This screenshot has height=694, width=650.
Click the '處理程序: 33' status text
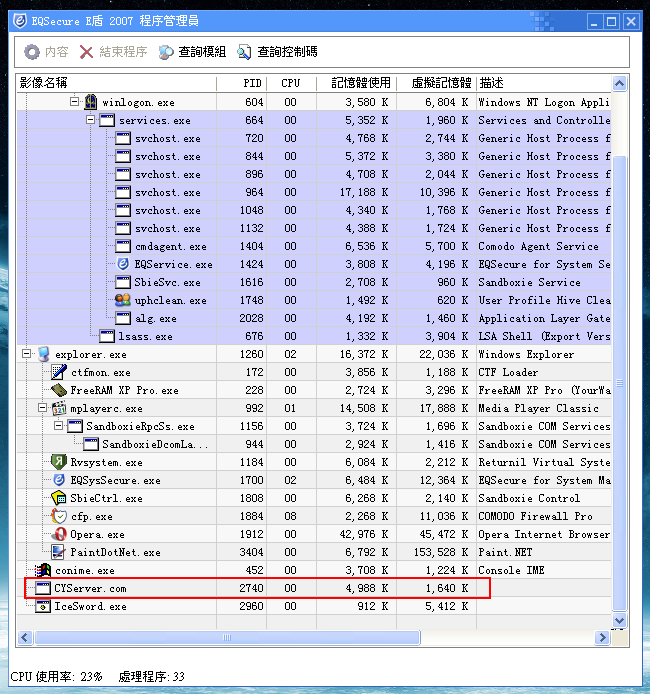[151, 676]
